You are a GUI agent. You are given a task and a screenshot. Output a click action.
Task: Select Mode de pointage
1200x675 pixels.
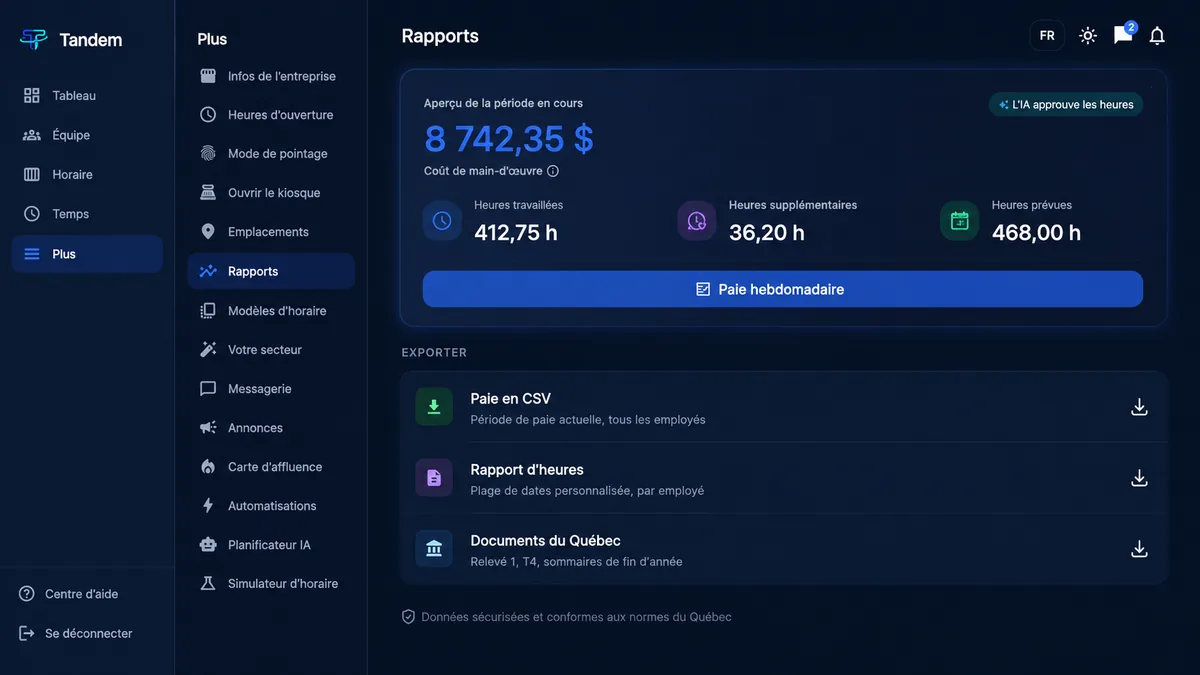(271, 154)
